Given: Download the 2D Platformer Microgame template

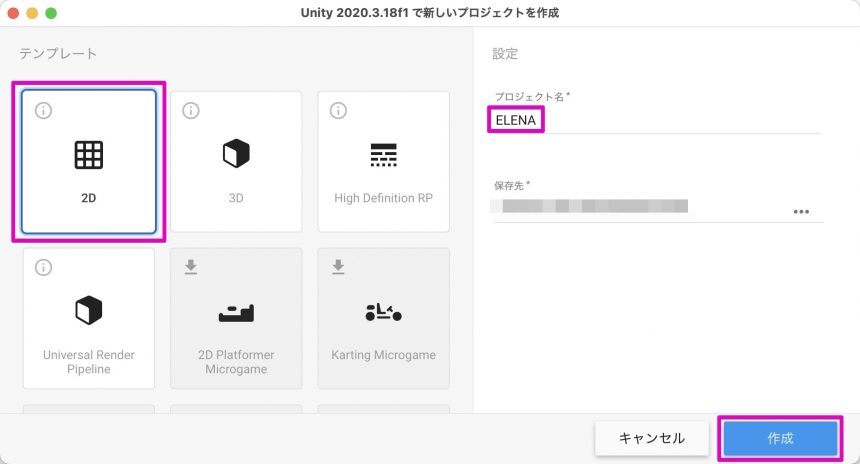Looking at the screenshot, I should click(191, 267).
